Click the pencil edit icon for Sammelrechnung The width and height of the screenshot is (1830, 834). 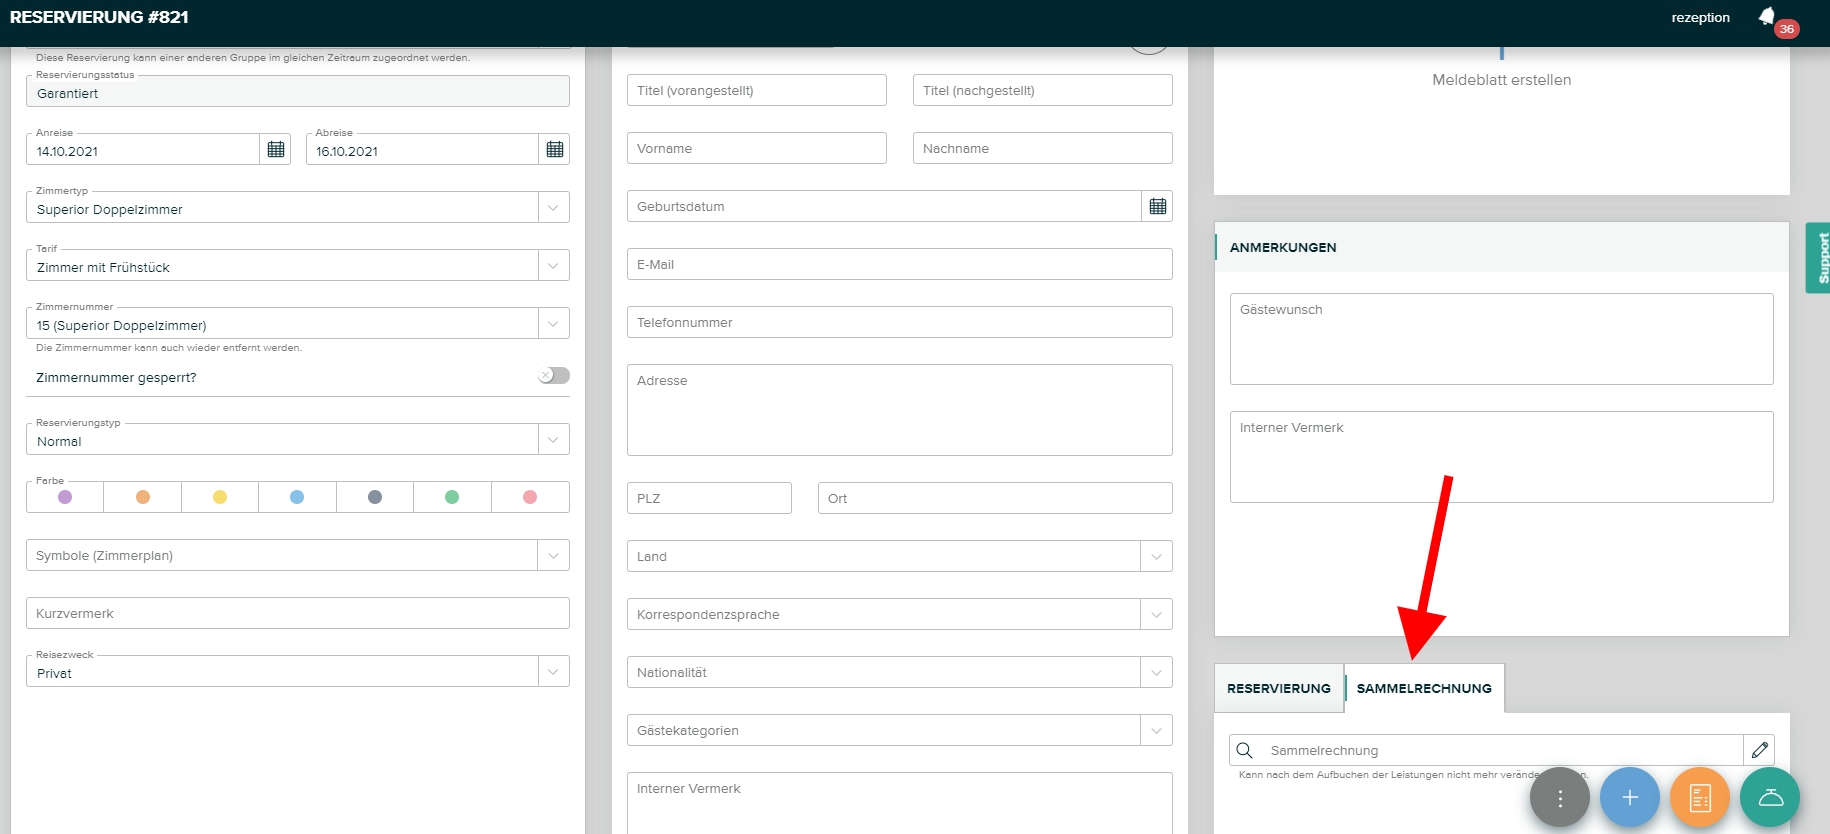(1759, 750)
